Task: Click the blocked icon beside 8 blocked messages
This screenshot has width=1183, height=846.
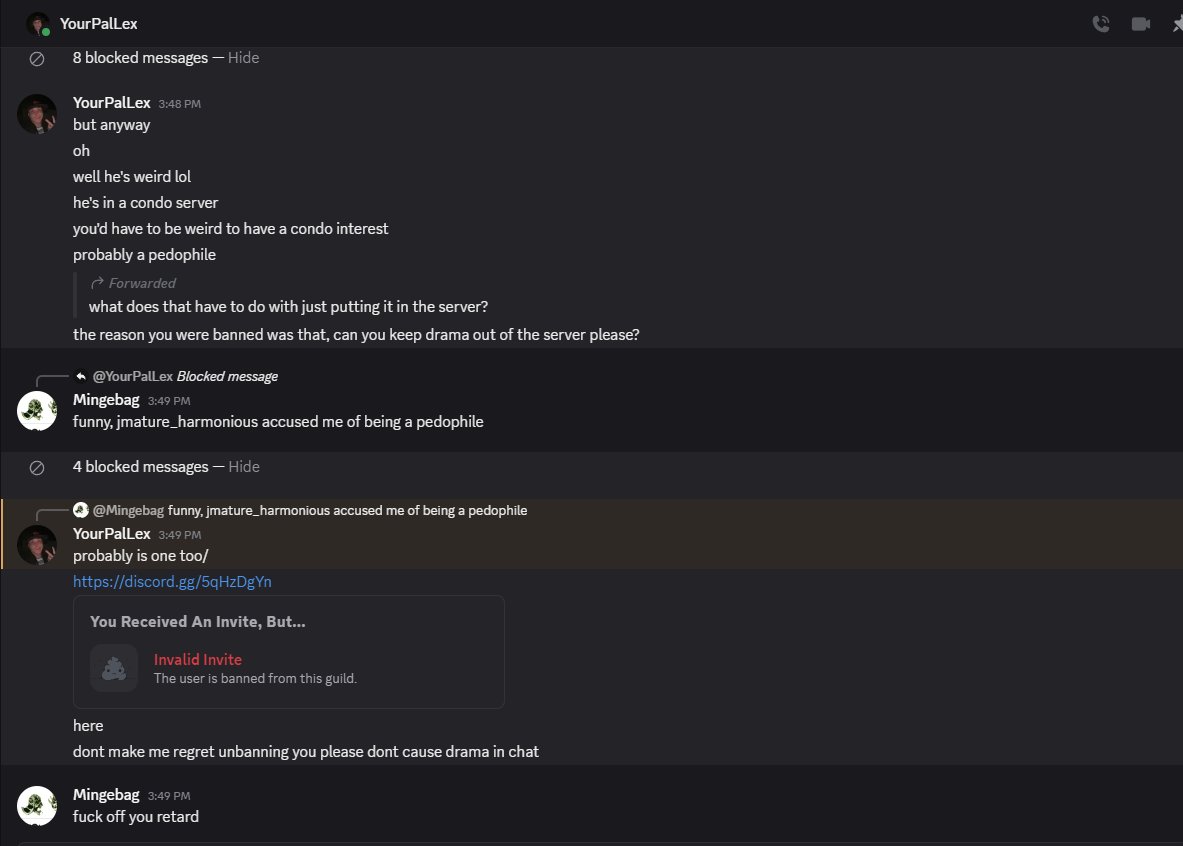Action: point(36,59)
